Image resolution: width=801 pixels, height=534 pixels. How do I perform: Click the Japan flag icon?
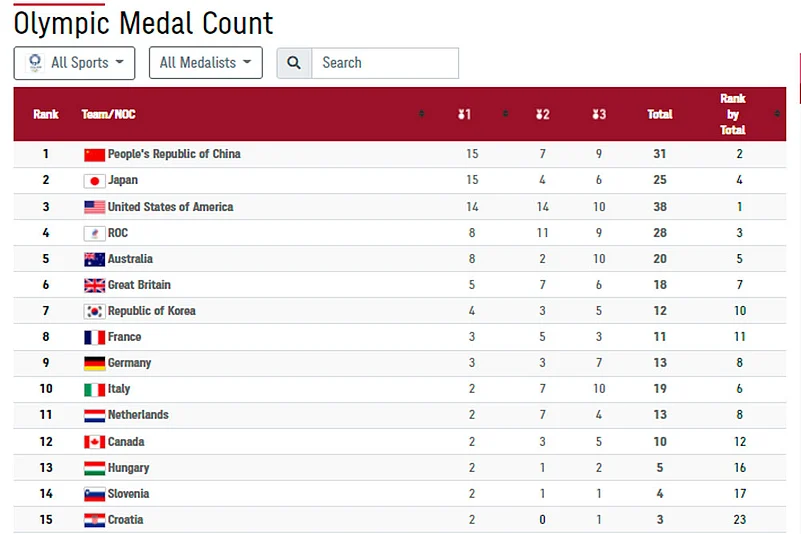[94, 181]
